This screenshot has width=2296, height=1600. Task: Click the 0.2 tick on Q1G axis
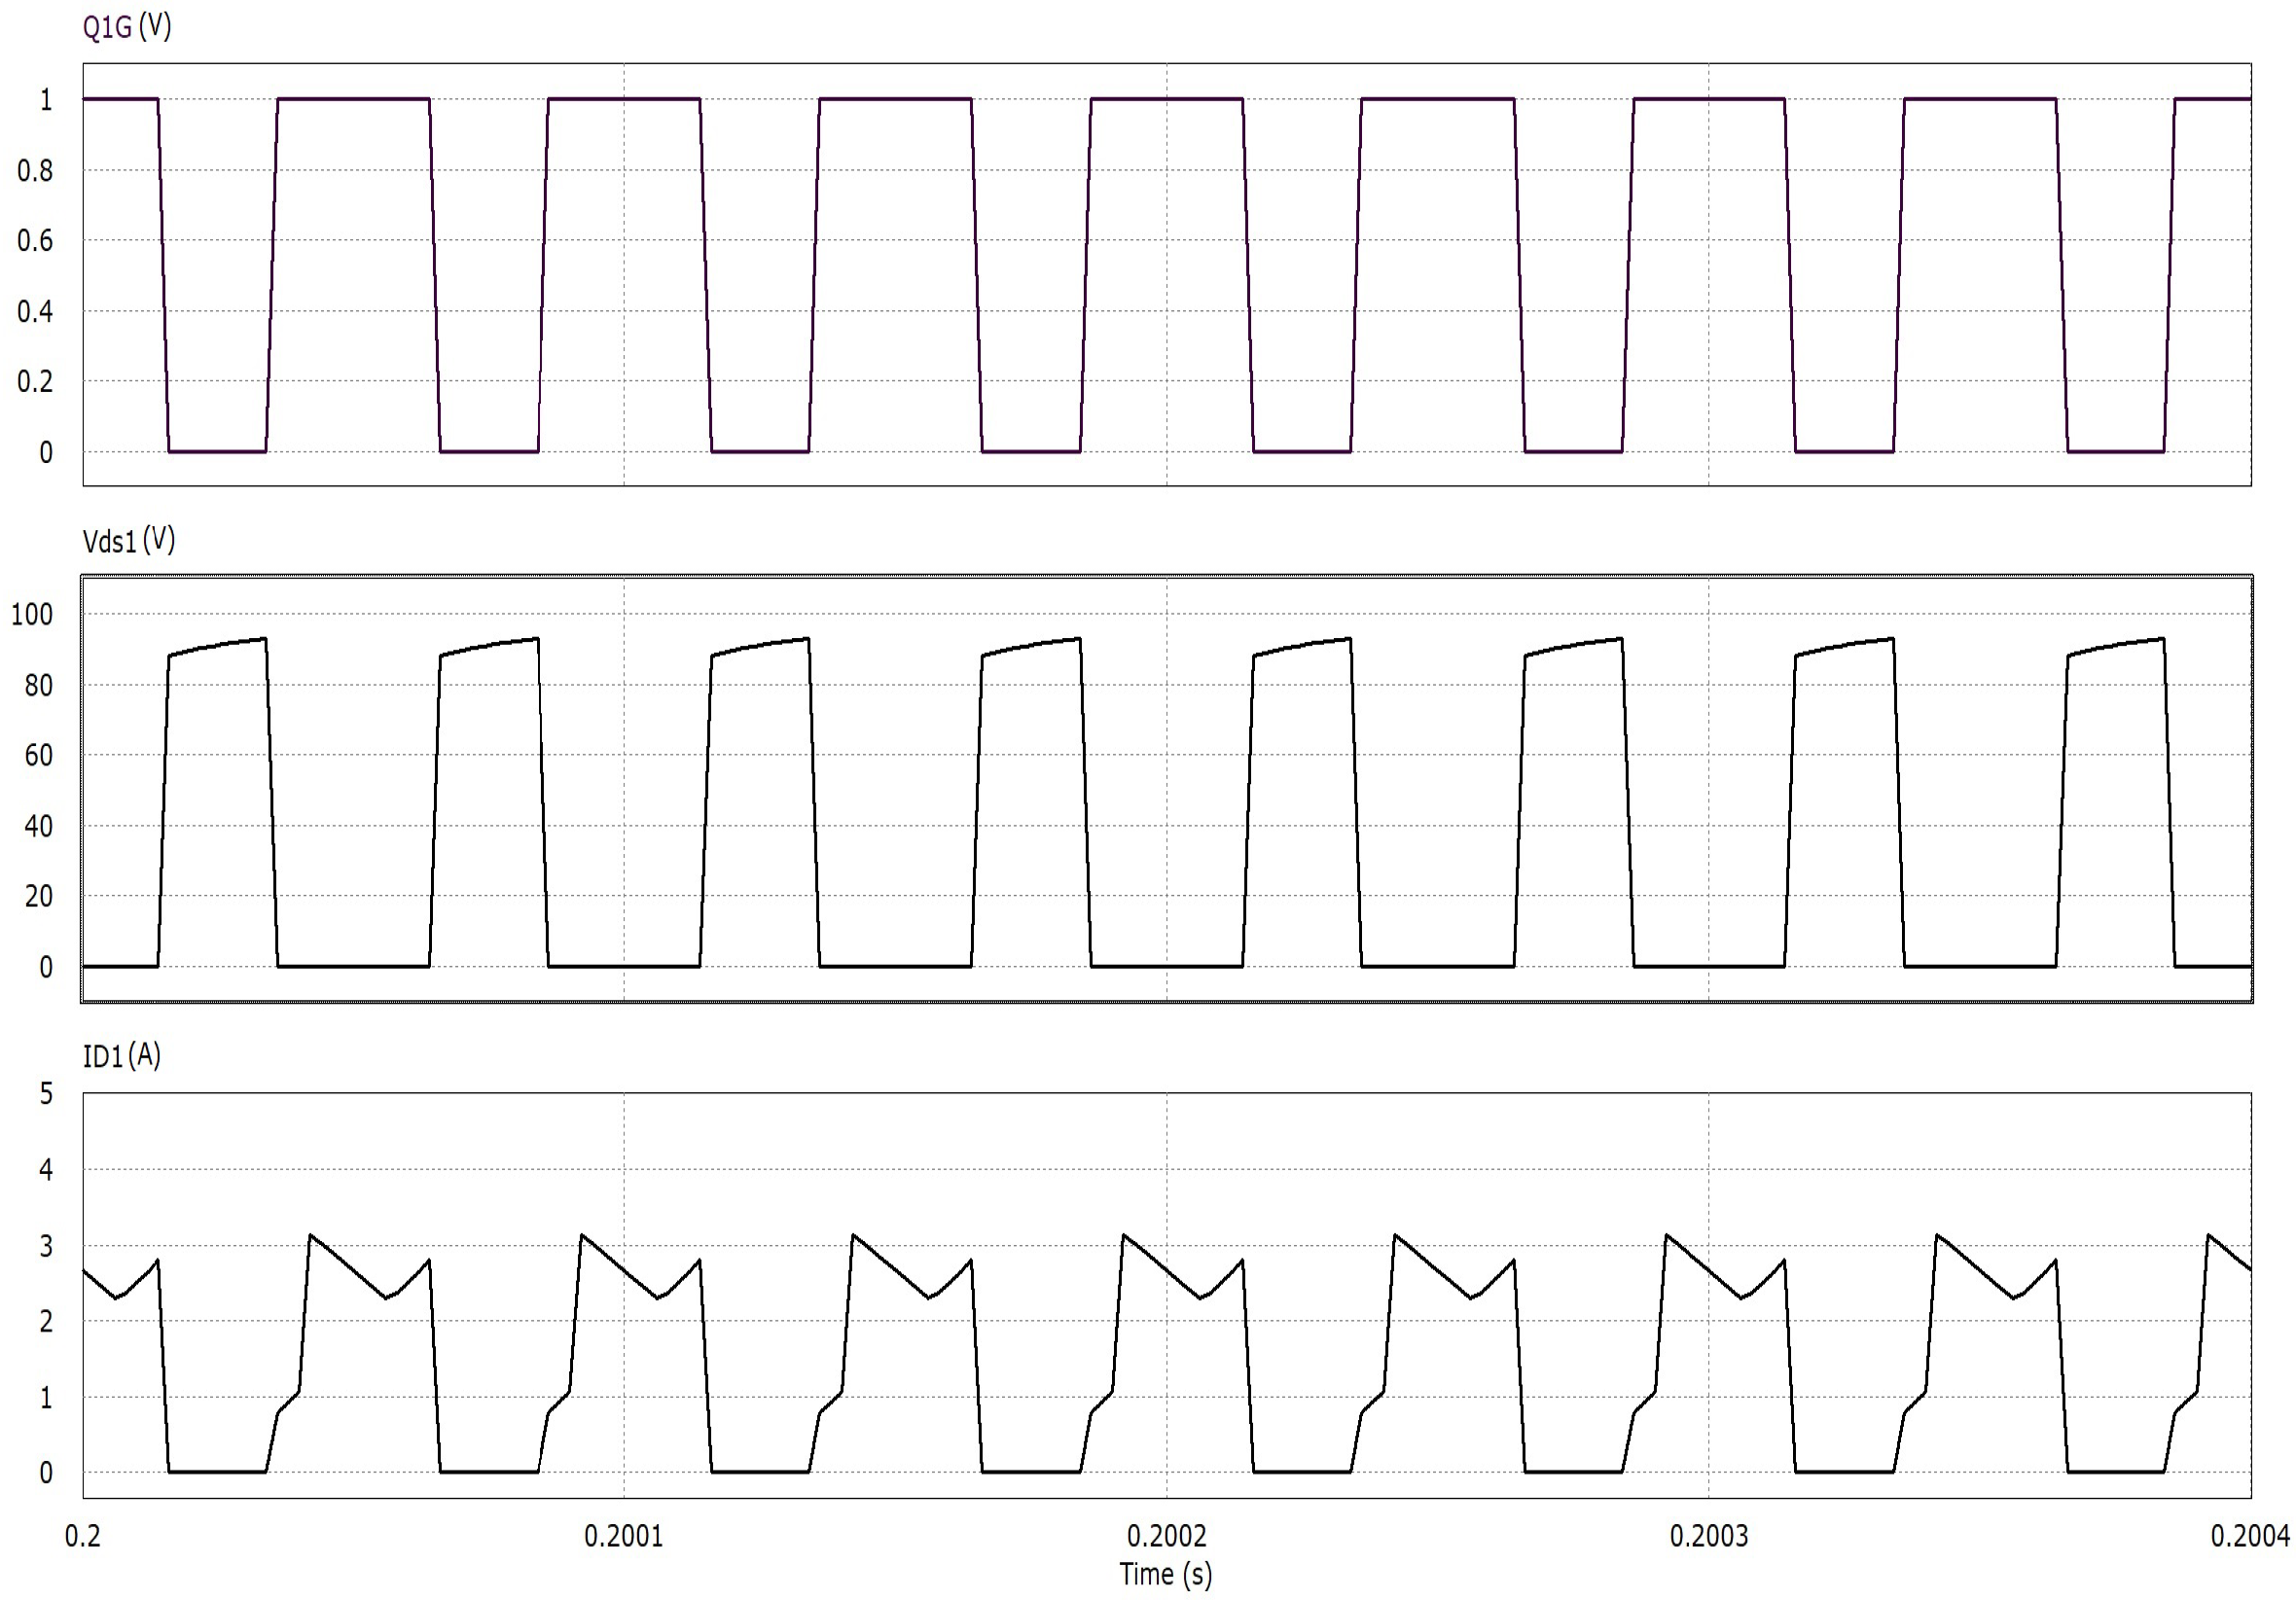coord(35,382)
